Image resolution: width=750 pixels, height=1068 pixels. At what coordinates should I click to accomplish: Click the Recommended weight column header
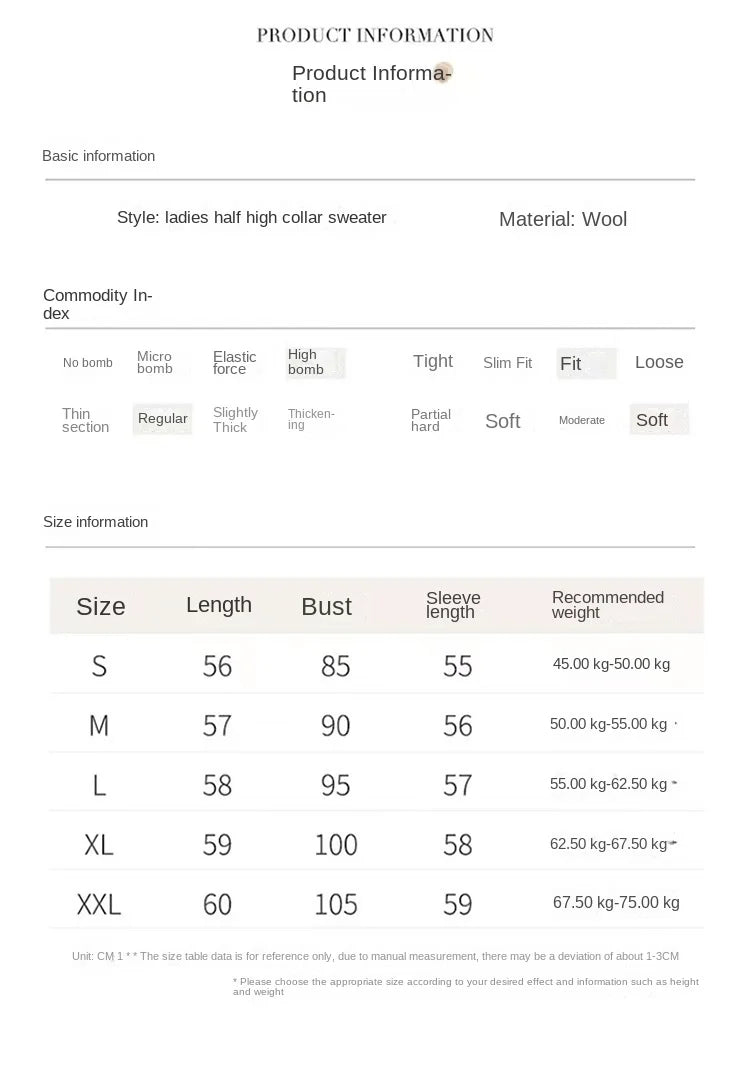pyautogui.click(x=608, y=605)
